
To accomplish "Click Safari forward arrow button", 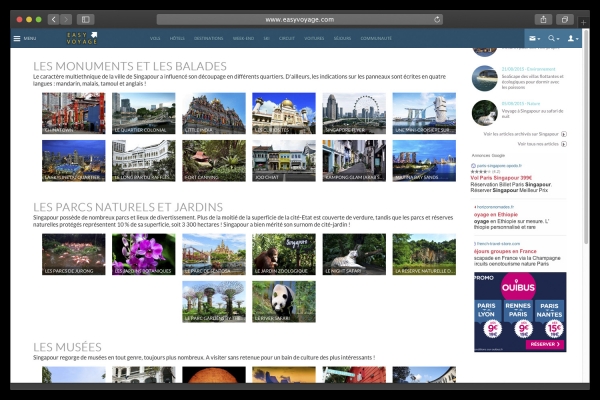I will [66, 19].
